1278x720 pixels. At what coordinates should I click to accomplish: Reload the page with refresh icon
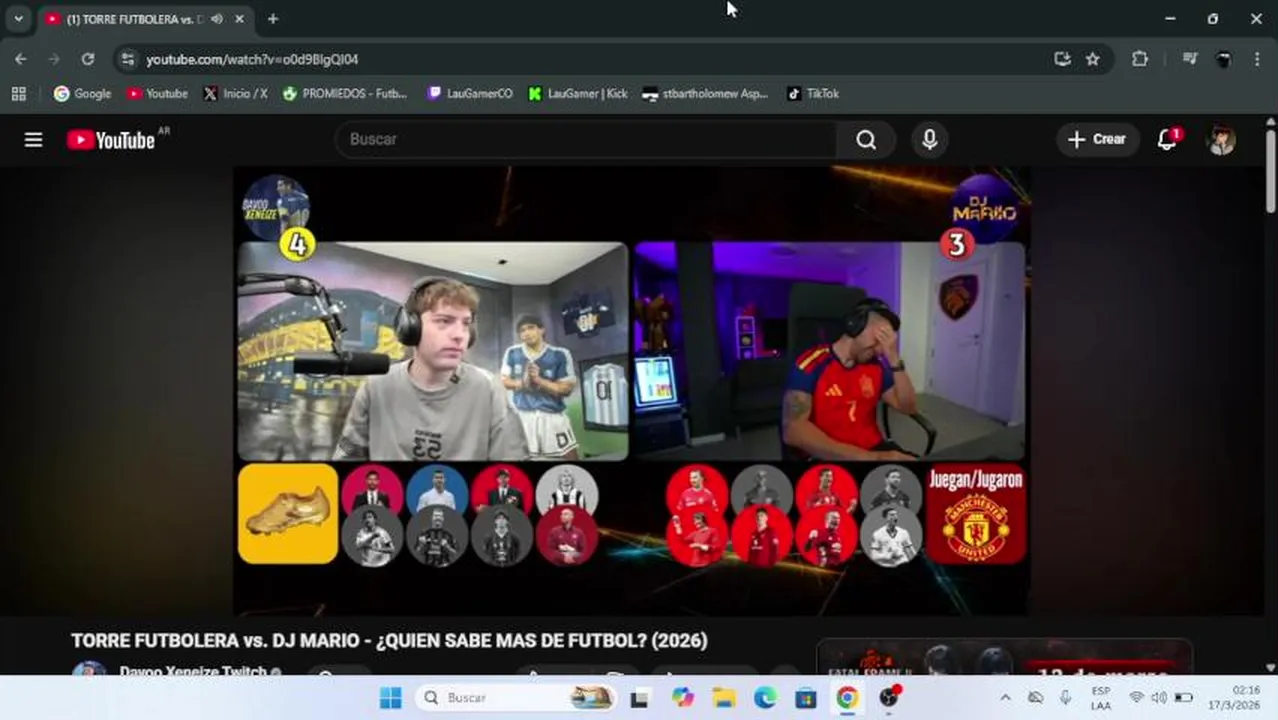click(x=88, y=59)
